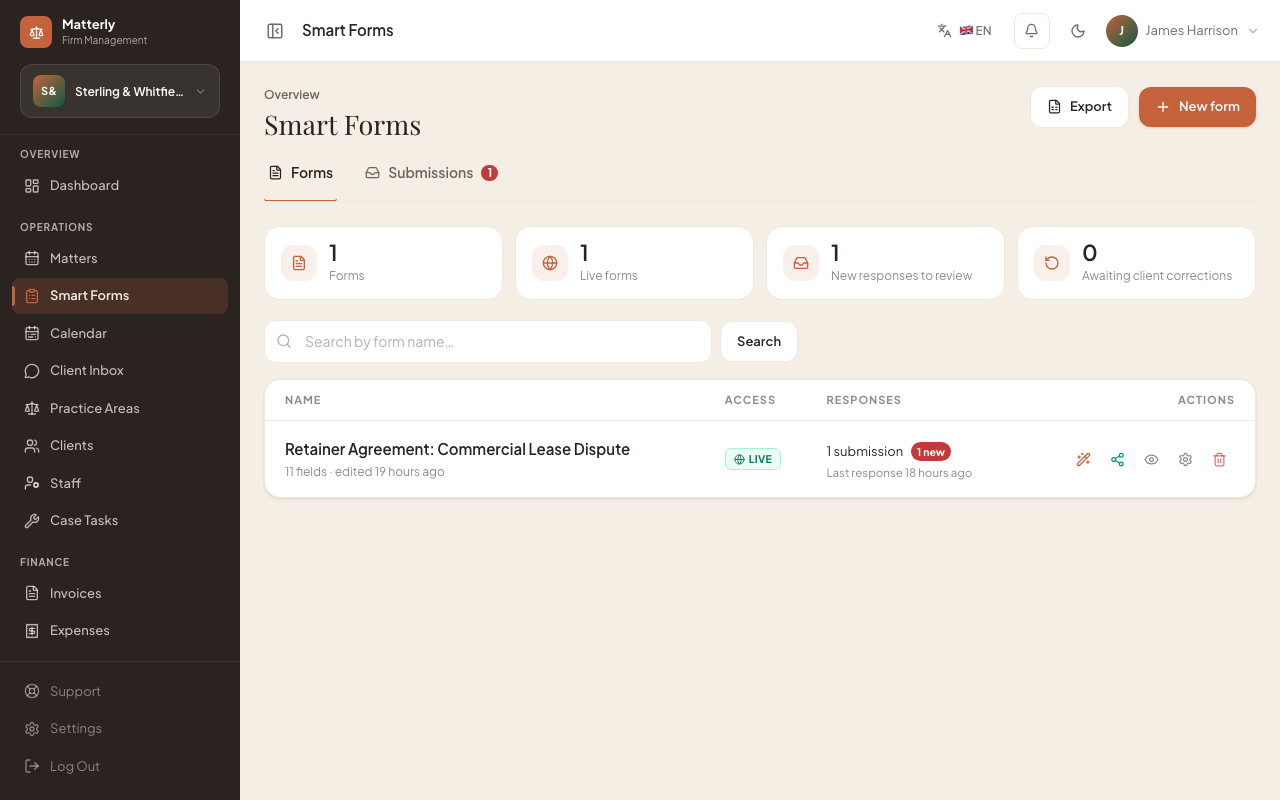Click the Name column header
The image size is (1280, 800).
pyautogui.click(x=303, y=400)
